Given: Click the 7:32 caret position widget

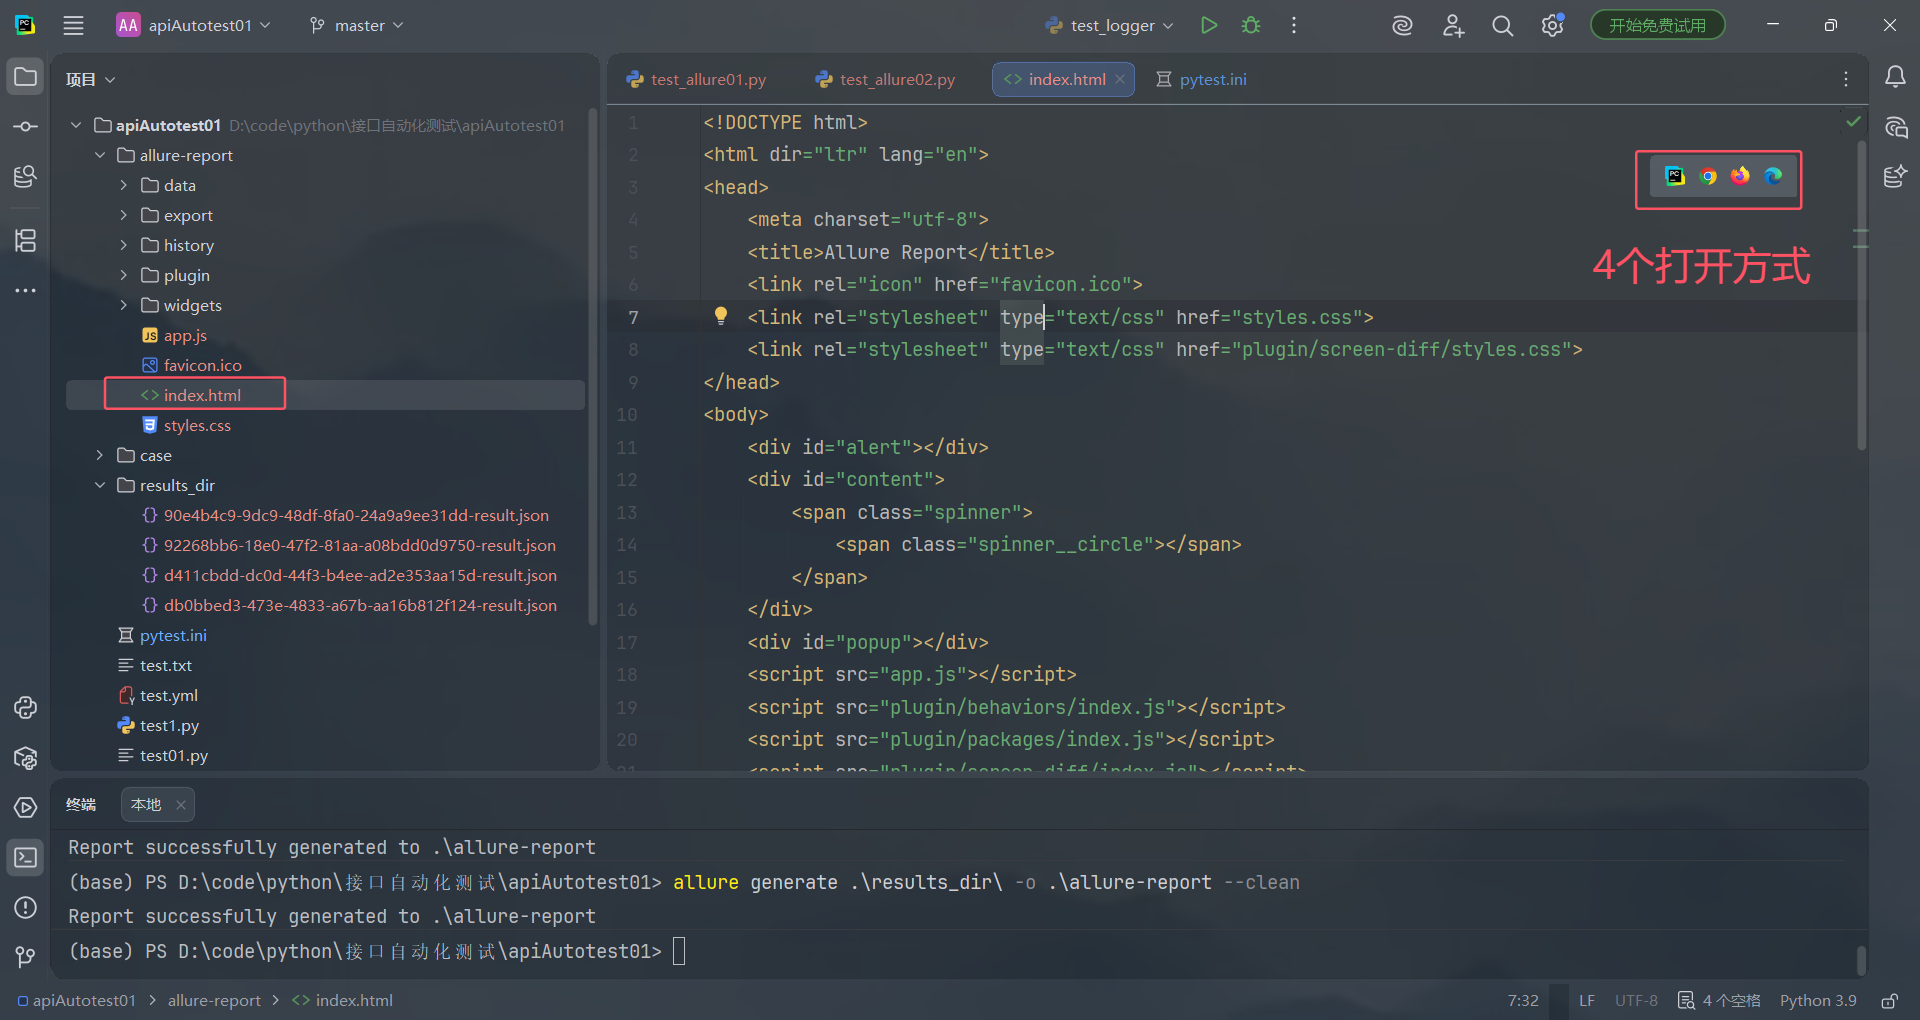Looking at the screenshot, I should (x=1523, y=1001).
